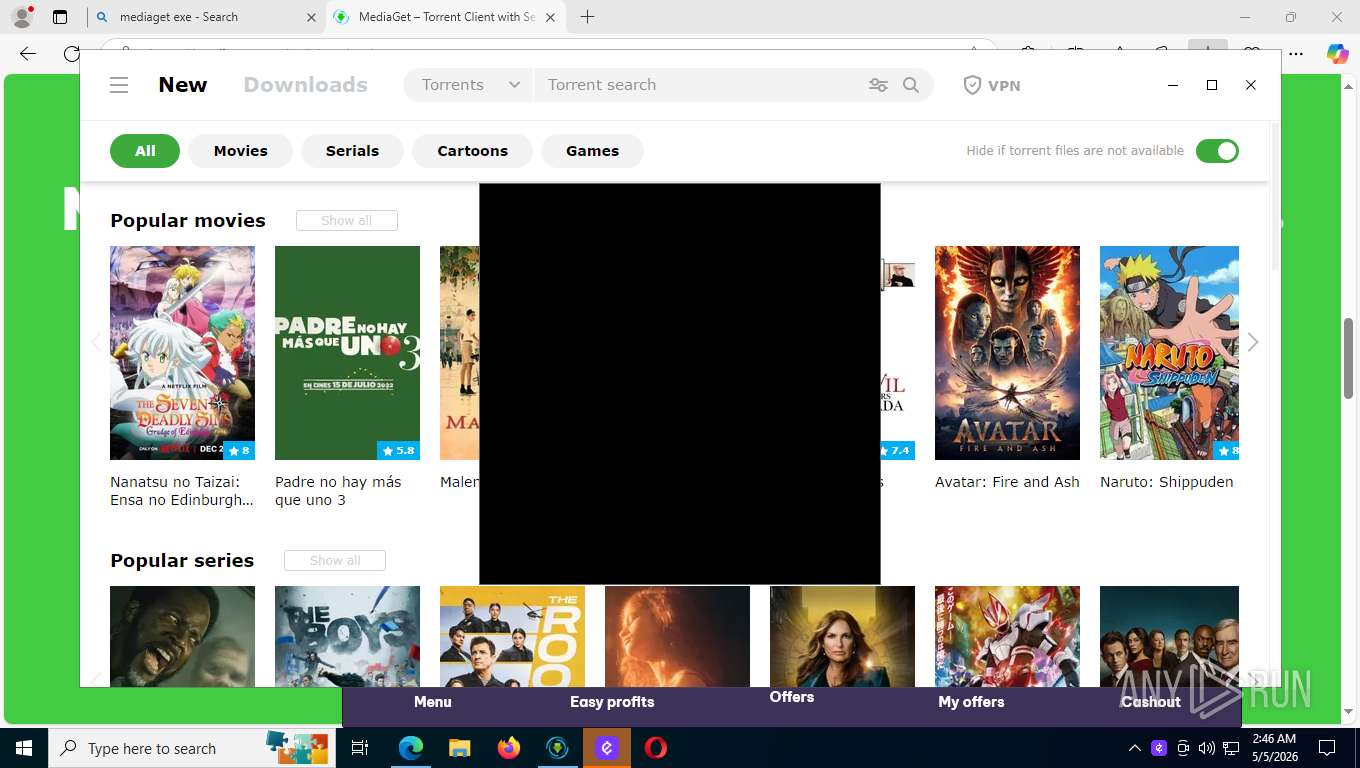
Task: Open Edge tab actions icon
Action: coord(60,17)
